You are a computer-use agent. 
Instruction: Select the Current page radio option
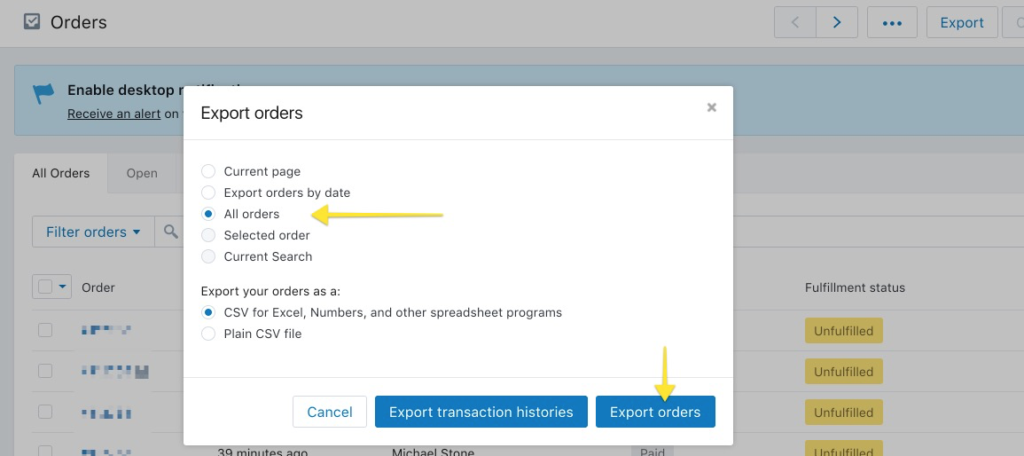point(208,171)
